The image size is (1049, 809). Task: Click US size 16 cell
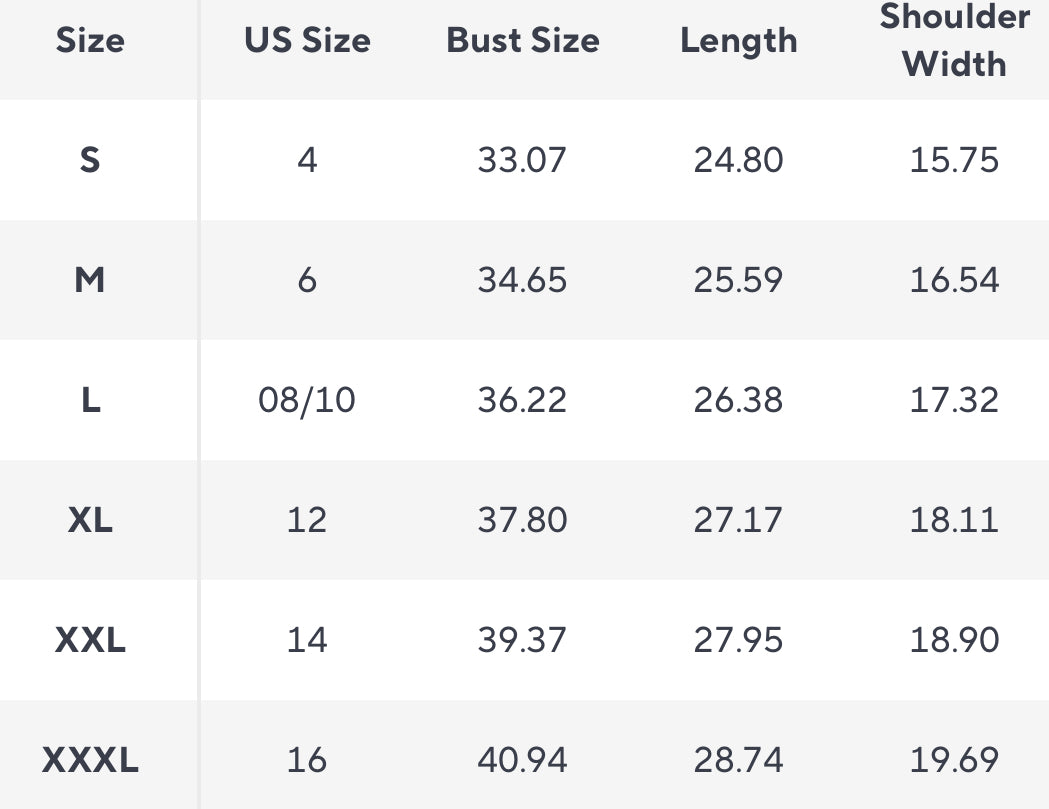pos(307,761)
